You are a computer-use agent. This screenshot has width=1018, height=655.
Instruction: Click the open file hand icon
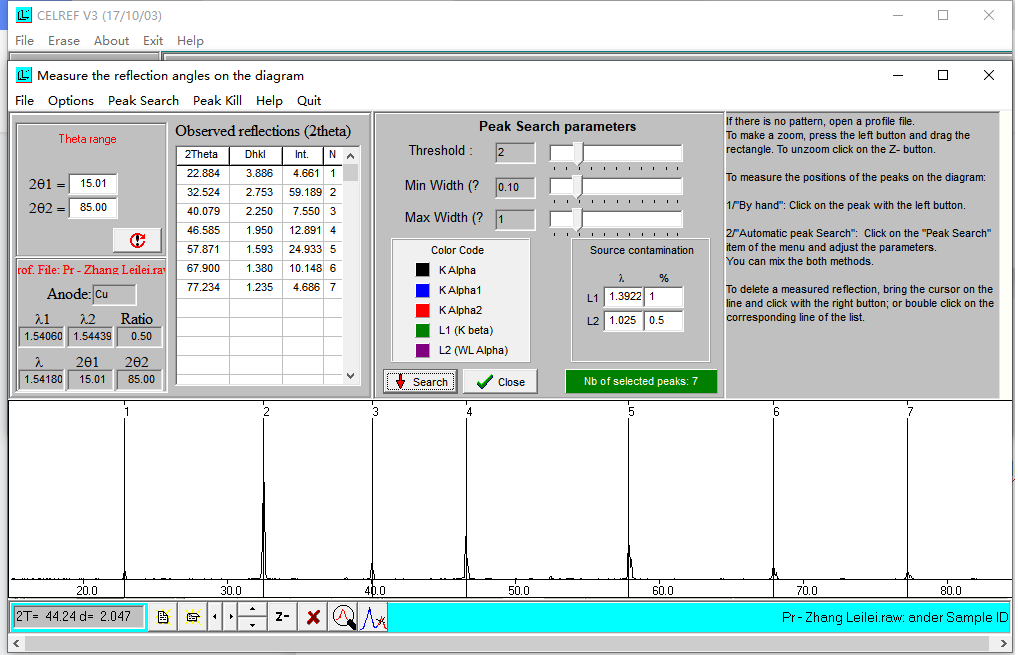pos(192,617)
